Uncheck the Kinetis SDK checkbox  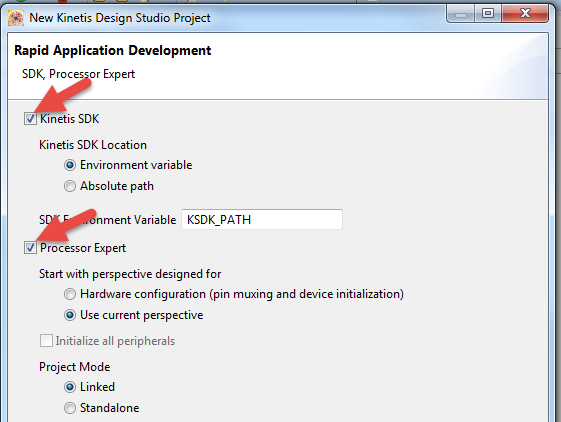30,118
